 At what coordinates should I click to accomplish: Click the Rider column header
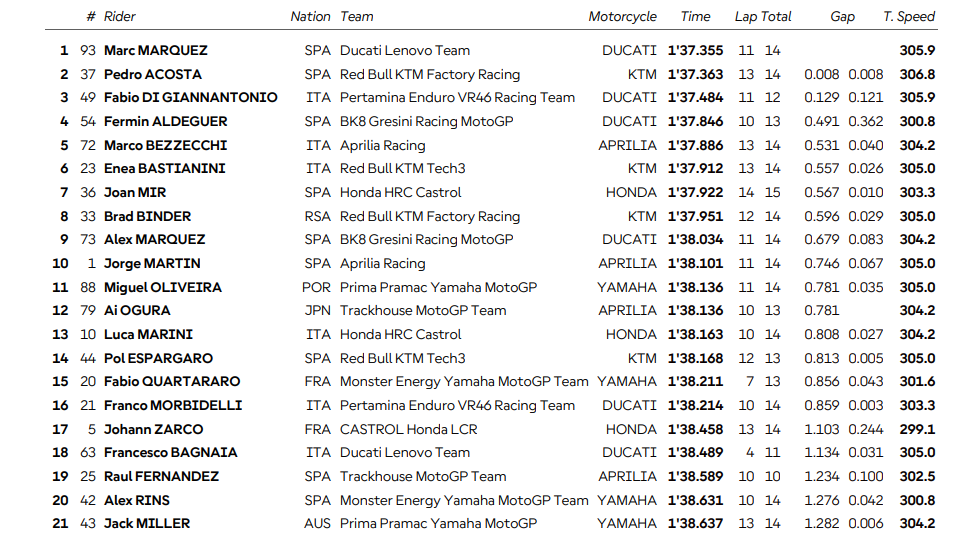119,16
